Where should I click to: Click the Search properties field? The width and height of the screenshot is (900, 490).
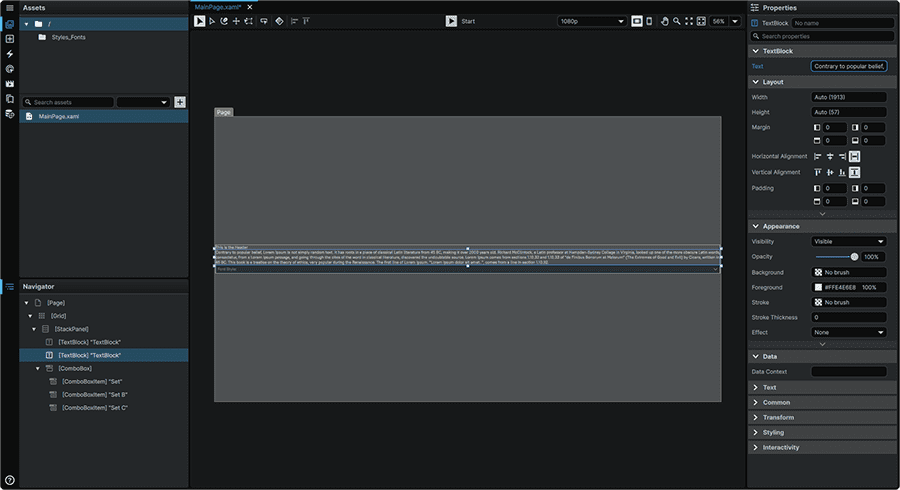pos(823,36)
